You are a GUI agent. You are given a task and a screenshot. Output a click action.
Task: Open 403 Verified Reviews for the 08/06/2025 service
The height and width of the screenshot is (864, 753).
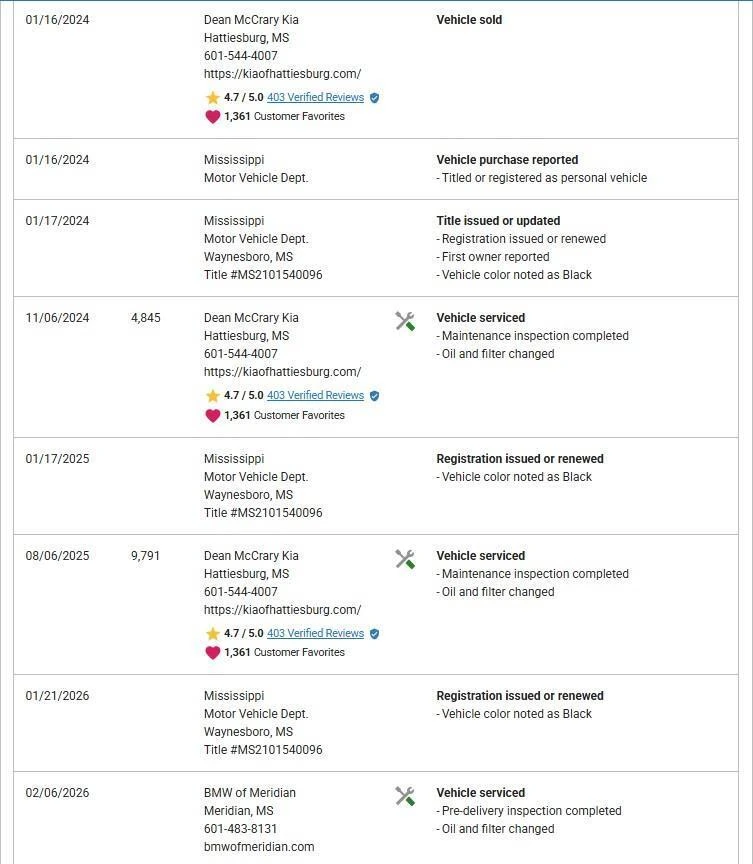click(x=315, y=633)
